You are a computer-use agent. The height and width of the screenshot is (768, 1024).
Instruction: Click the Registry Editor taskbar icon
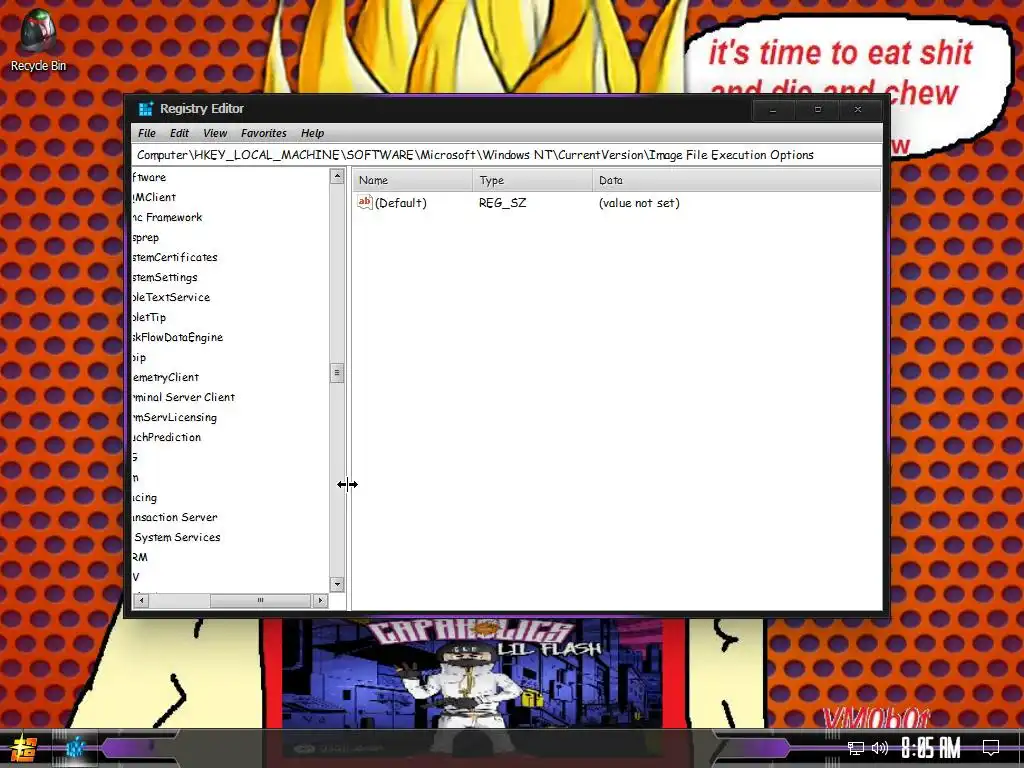74,748
